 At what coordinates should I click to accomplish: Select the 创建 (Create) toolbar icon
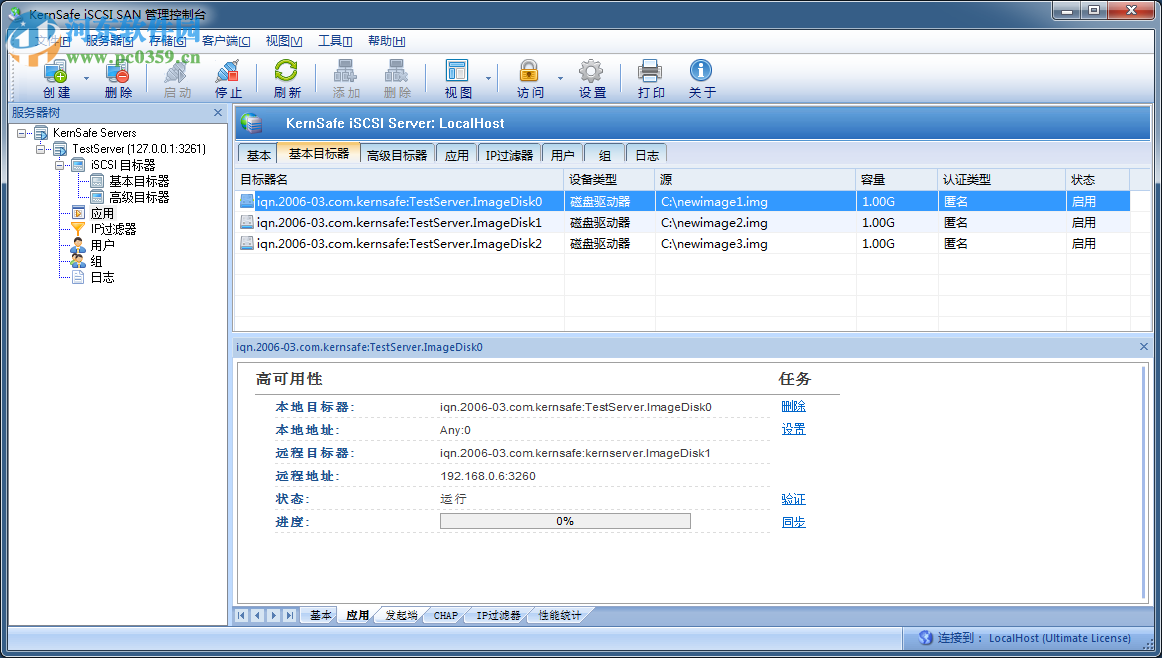tap(57, 78)
